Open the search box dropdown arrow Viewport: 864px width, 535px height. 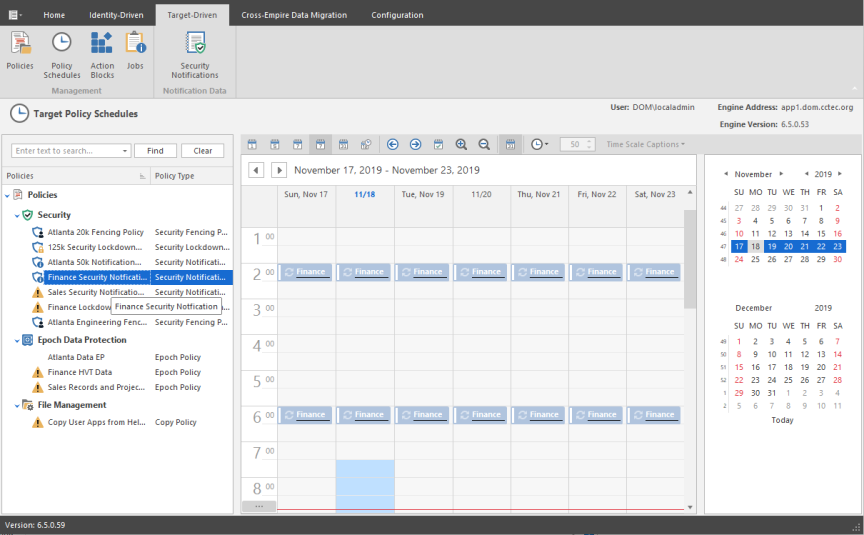coord(125,151)
